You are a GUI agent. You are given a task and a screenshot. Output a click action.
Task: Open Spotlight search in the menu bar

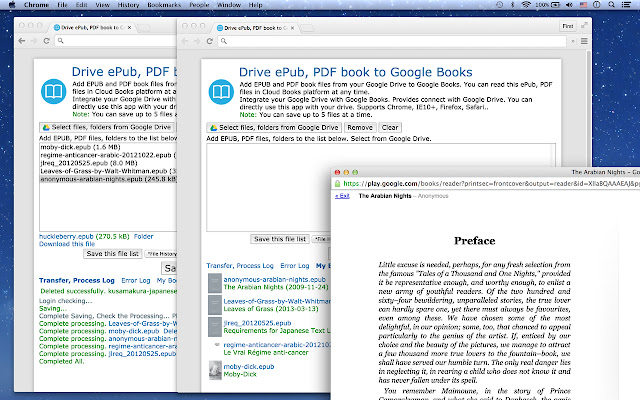coord(612,5)
